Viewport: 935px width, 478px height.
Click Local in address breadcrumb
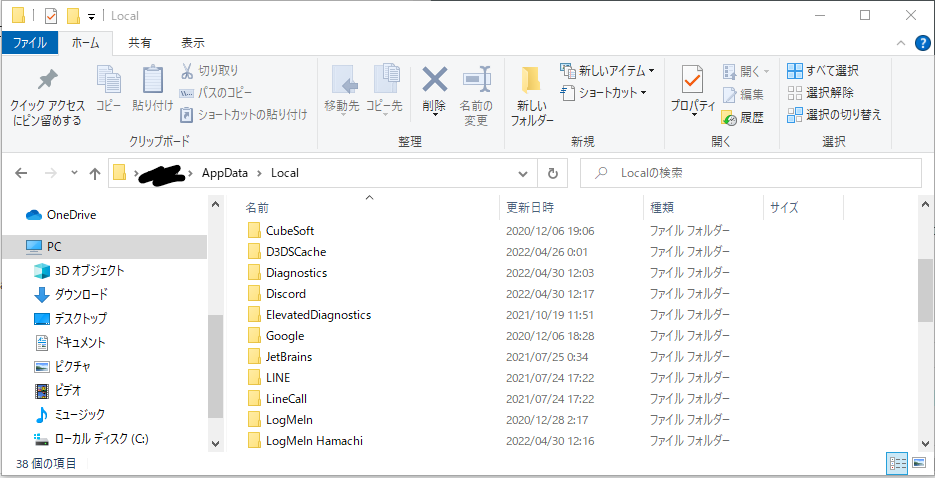coord(284,173)
